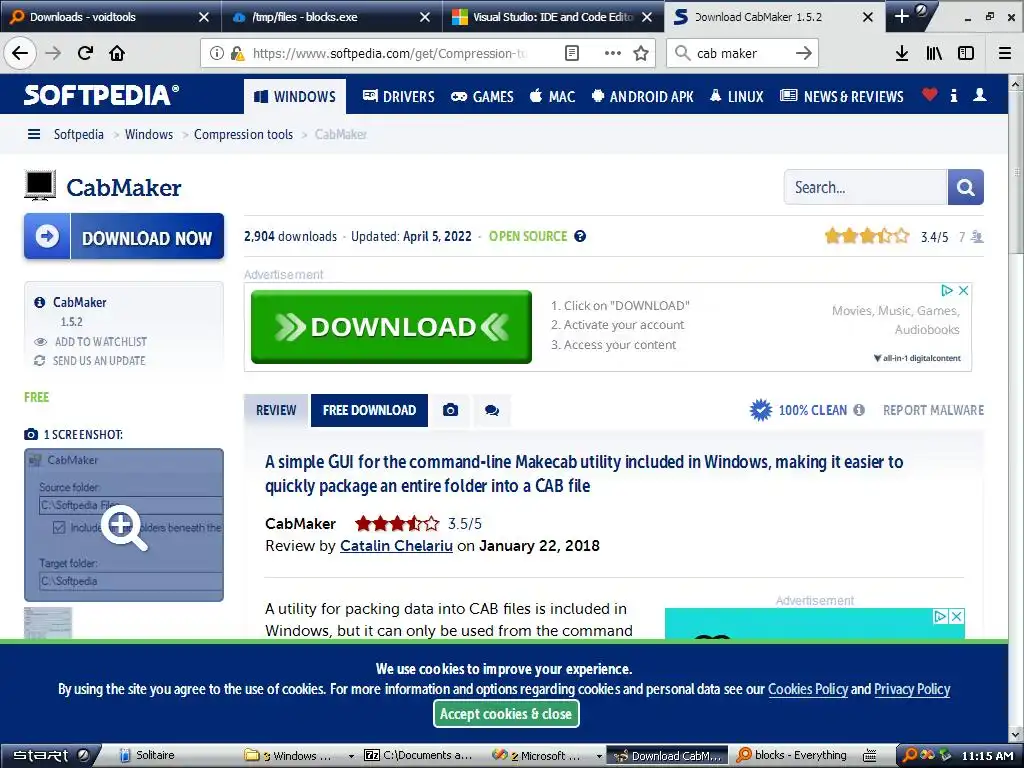Expand grouped Microsoft taskbar dropdown
This screenshot has width=1024, height=768.
point(599,756)
